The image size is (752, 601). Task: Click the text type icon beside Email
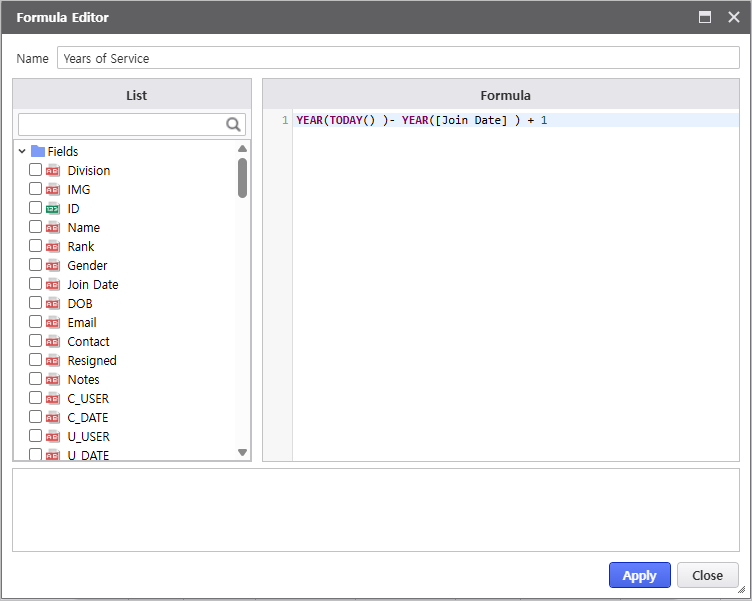tap(53, 323)
